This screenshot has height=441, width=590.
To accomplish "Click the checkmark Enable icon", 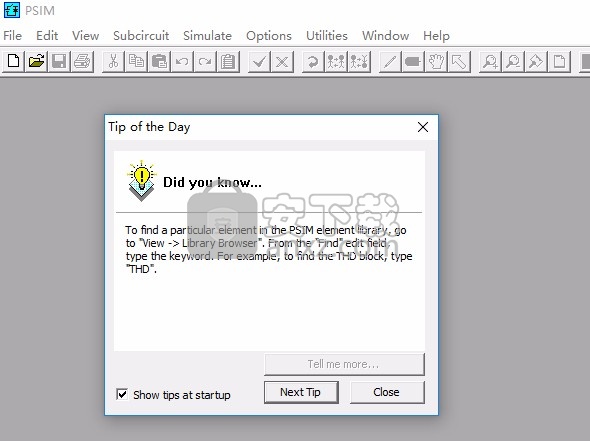I will click(259, 61).
